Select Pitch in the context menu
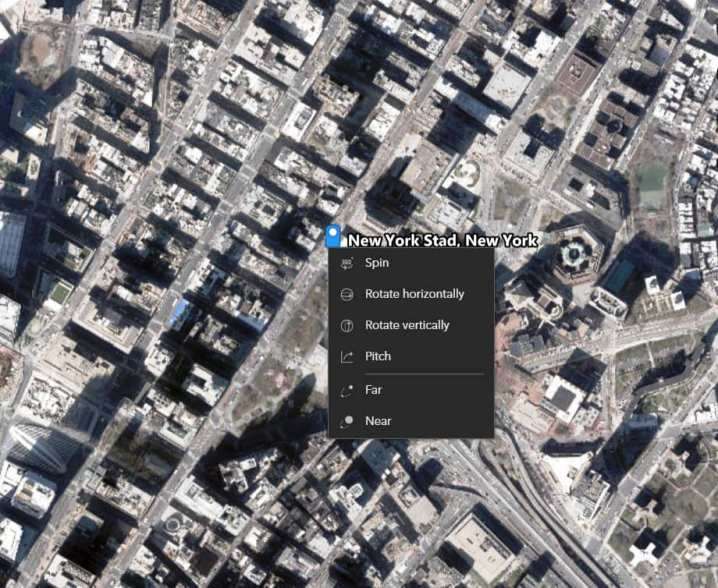 [411, 356]
